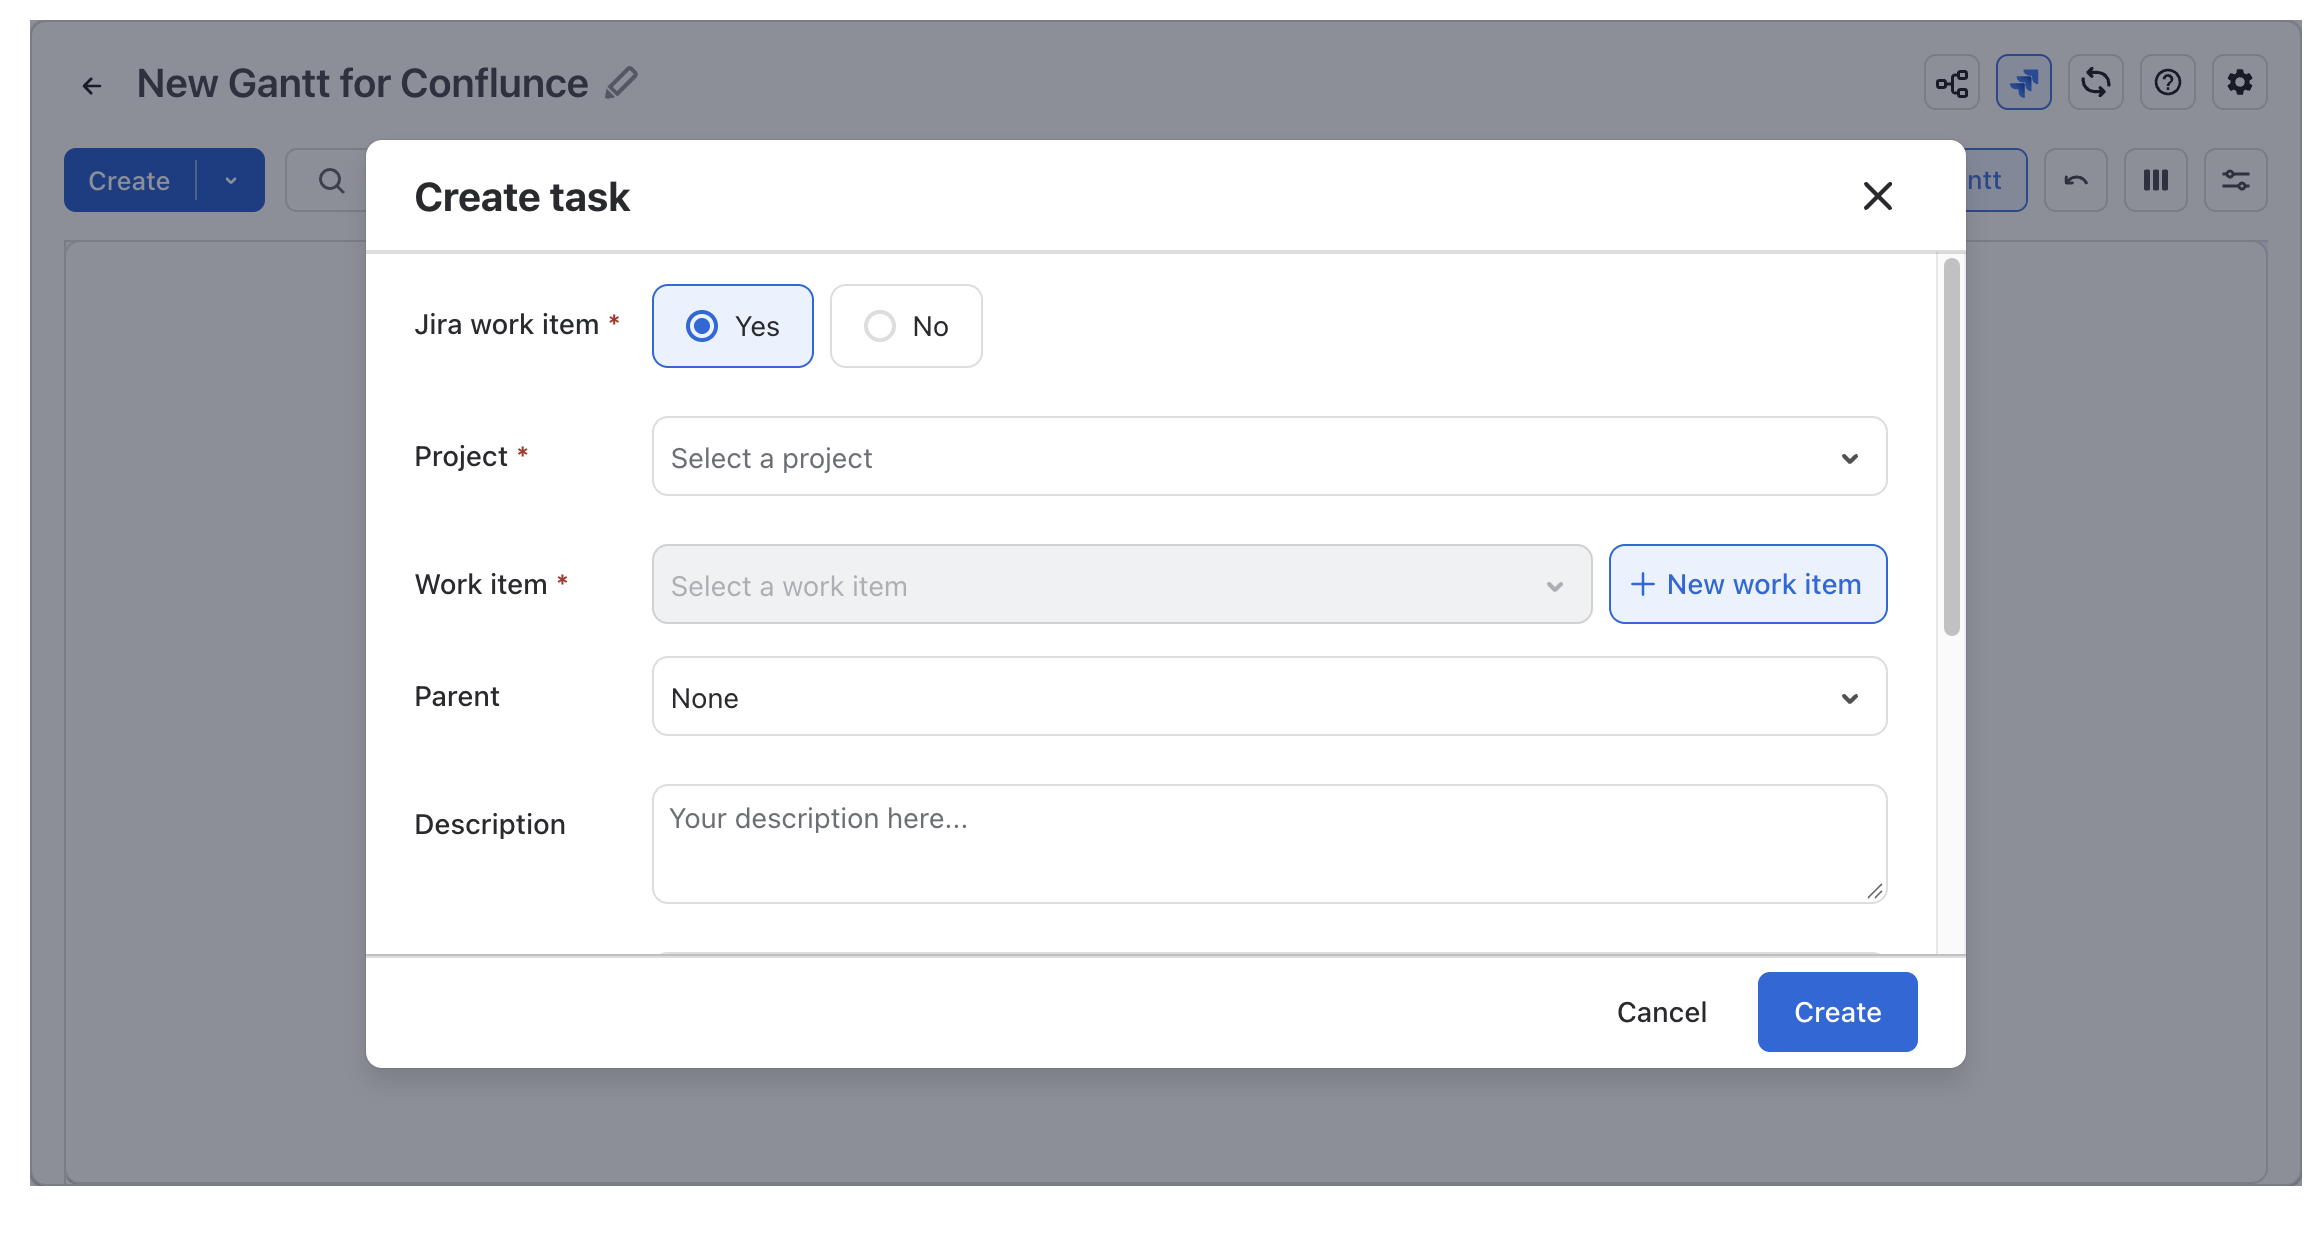Select Yes for Jira work item
2320x1234 pixels.
point(732,326)
